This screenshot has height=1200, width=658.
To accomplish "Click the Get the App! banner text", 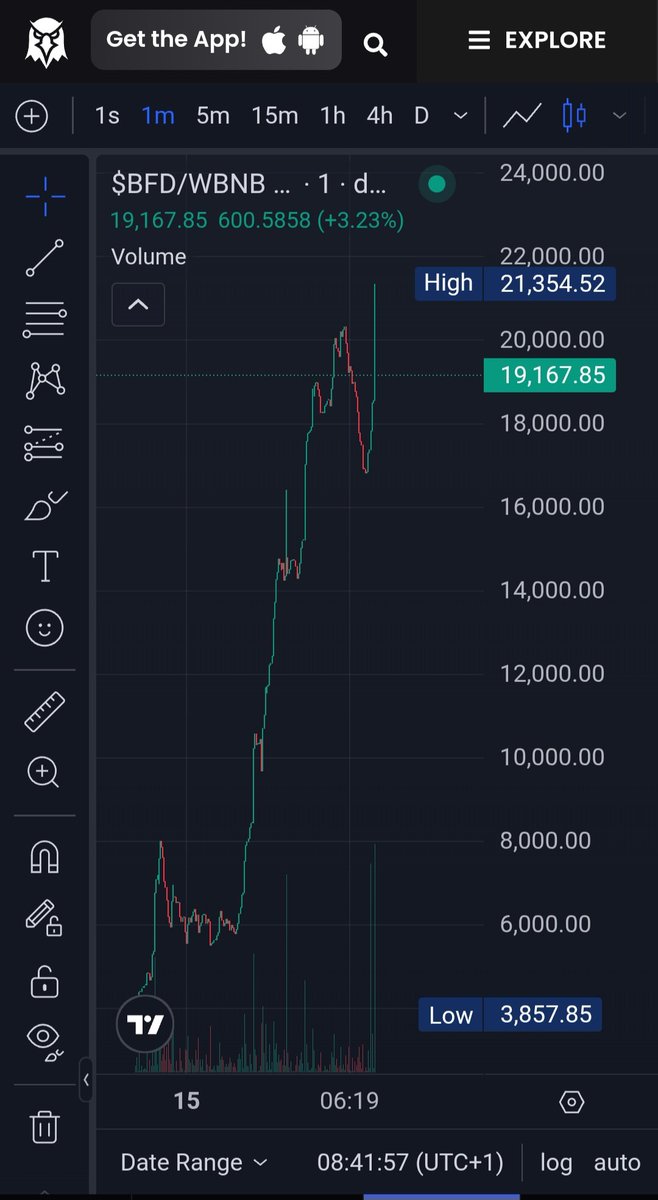I will [x=176, y=40].
